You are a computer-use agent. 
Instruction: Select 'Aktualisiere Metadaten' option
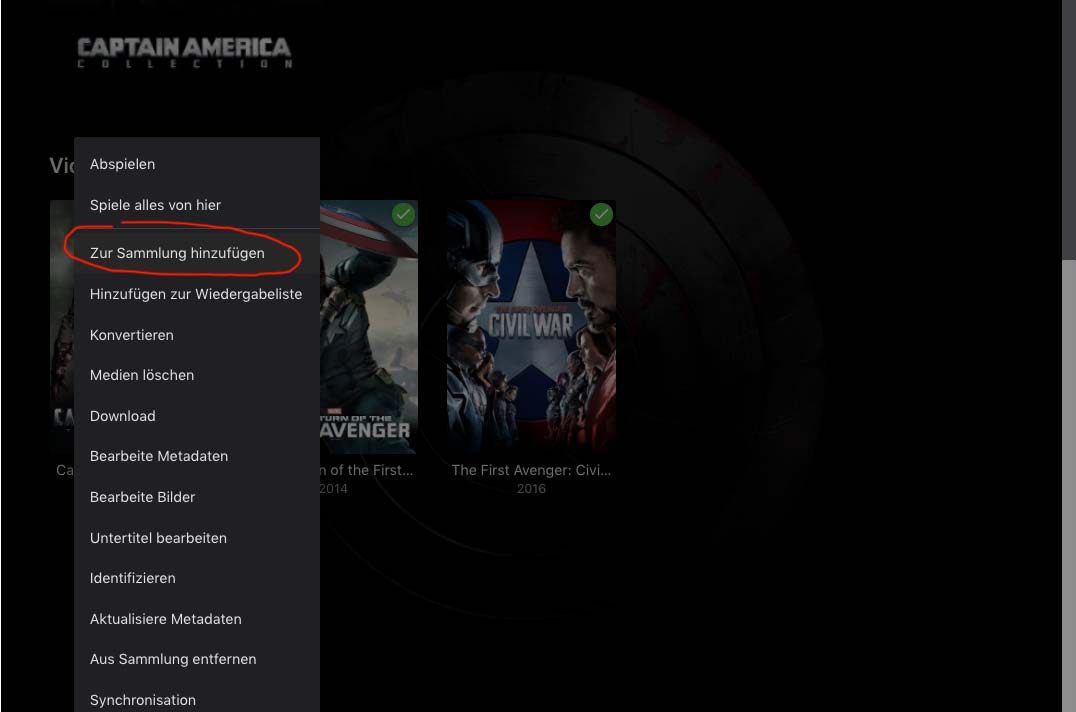coord(197,619)
